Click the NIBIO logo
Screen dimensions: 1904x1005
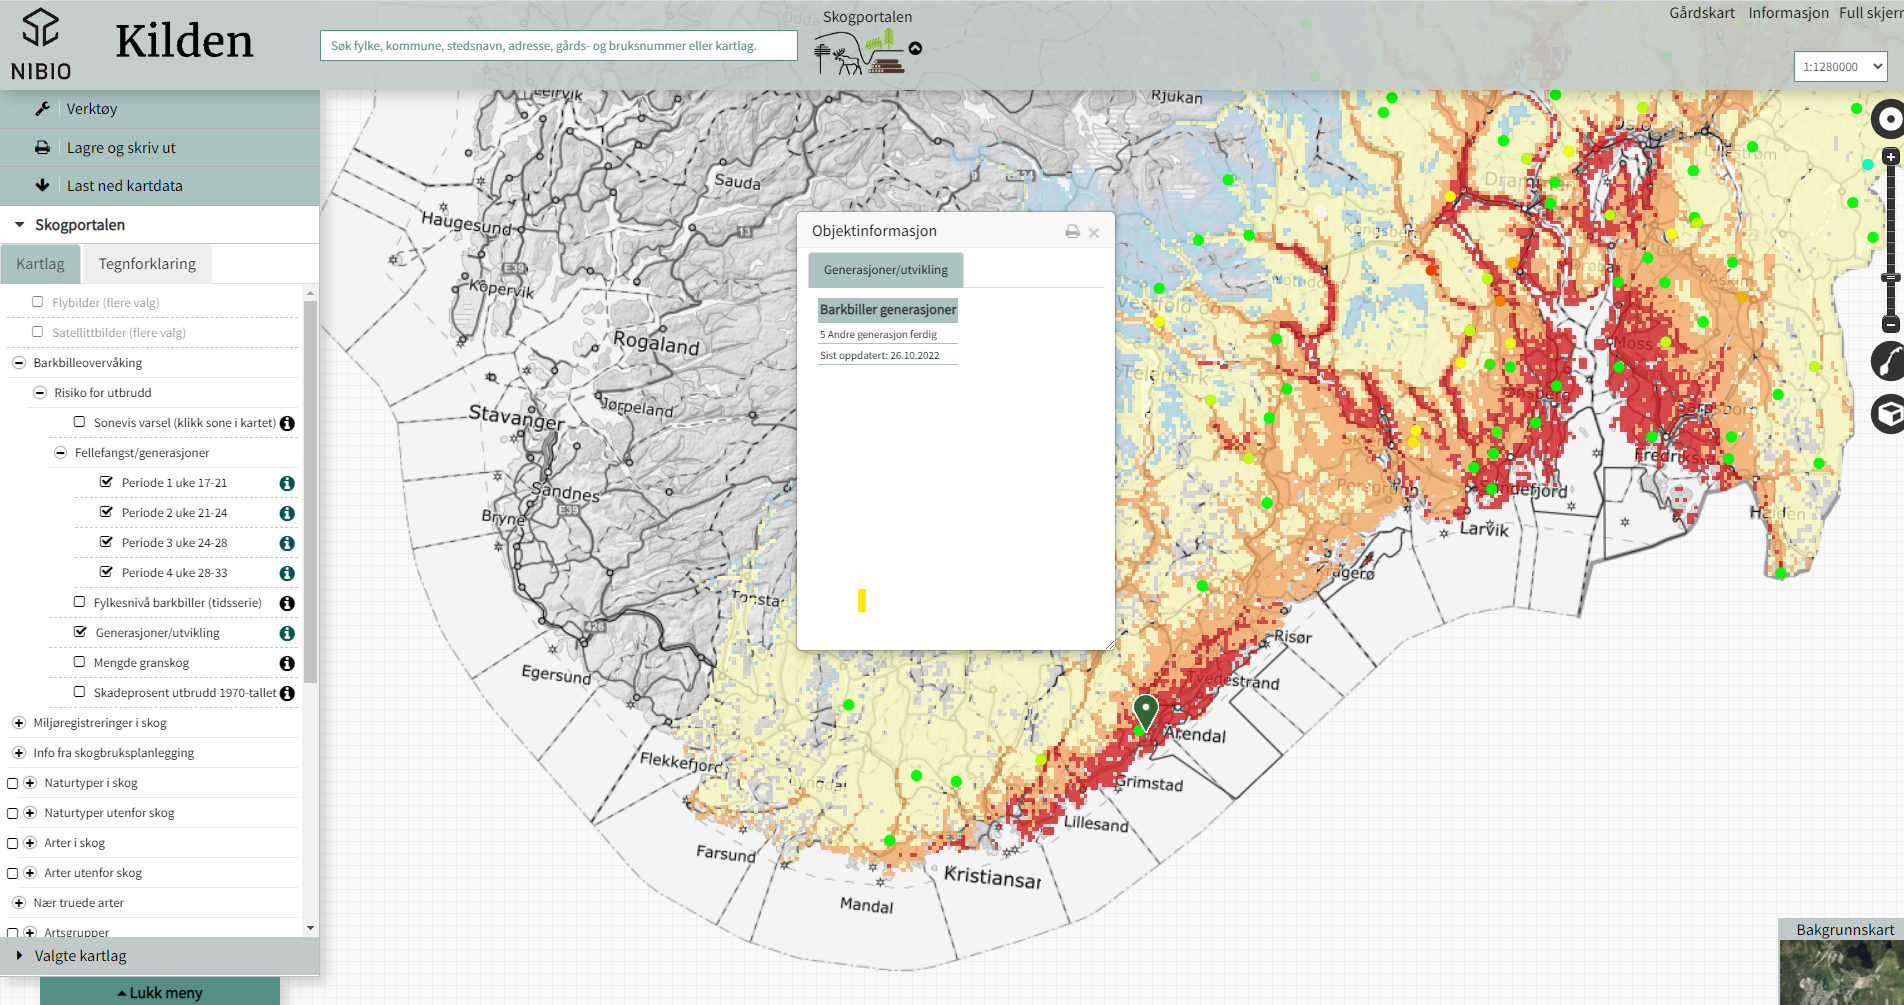(41, 44)
